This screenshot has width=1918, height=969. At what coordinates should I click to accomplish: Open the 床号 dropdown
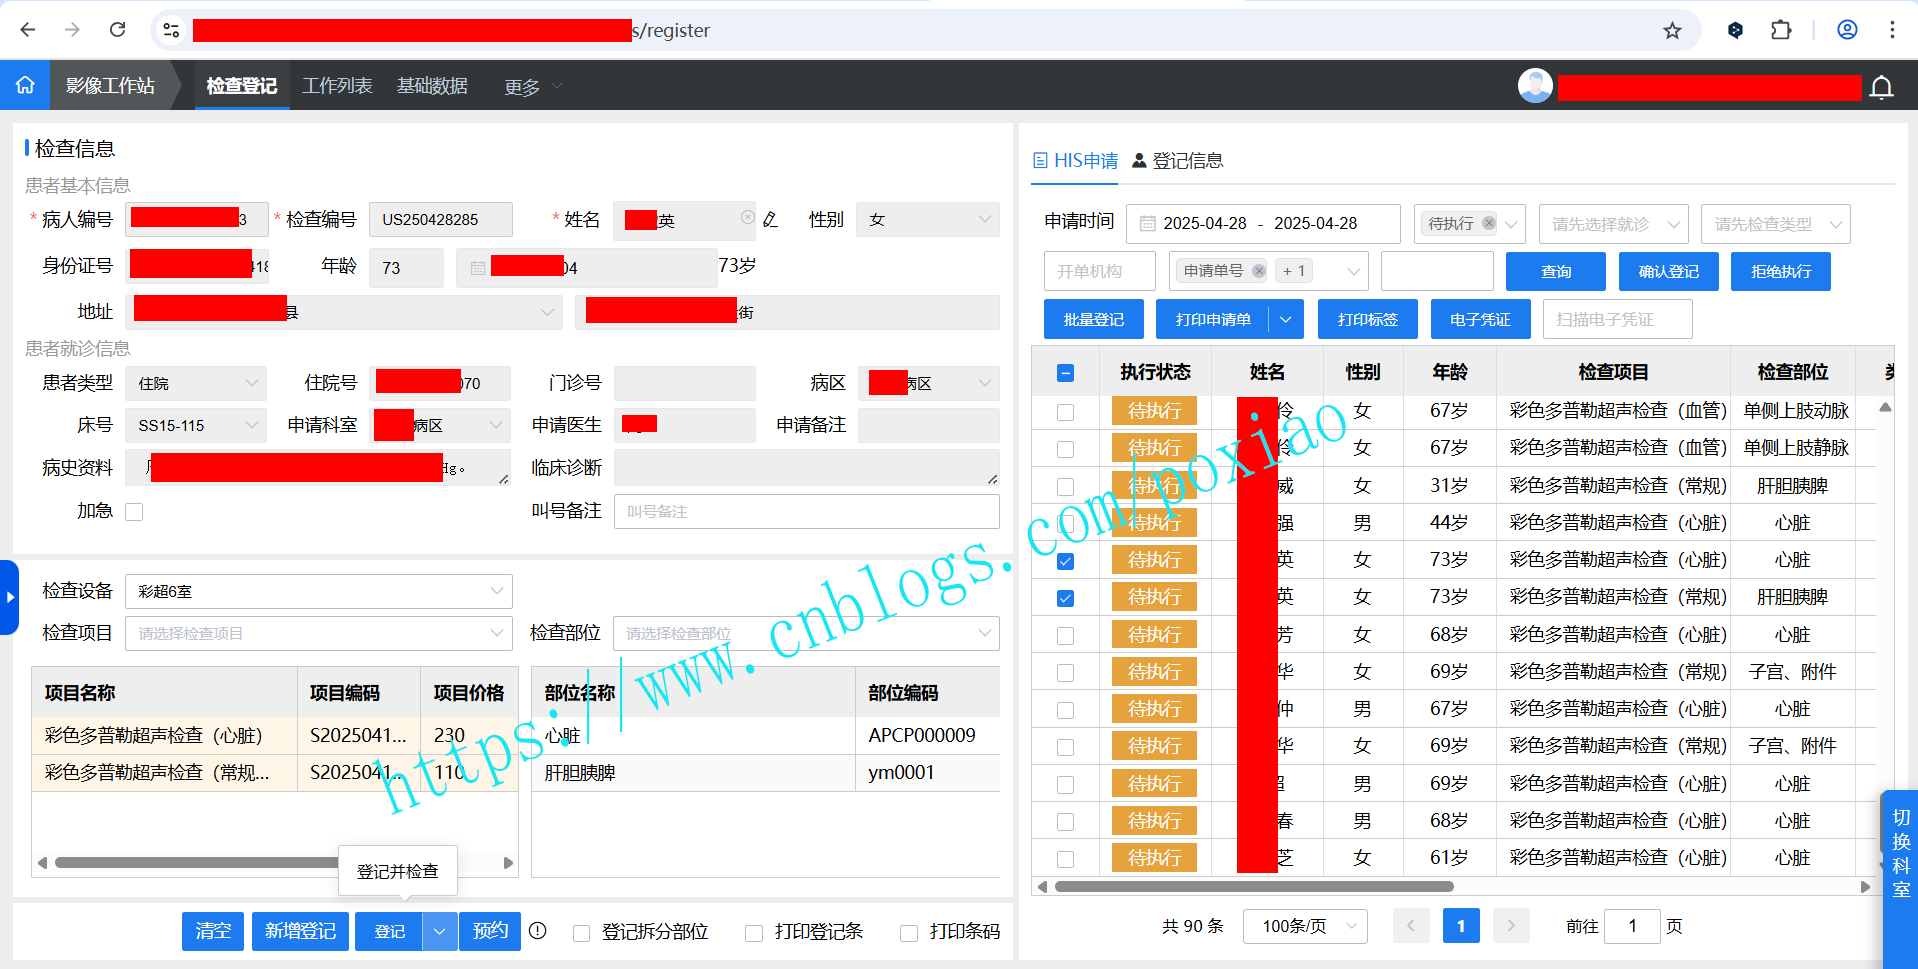coord(196,425)
